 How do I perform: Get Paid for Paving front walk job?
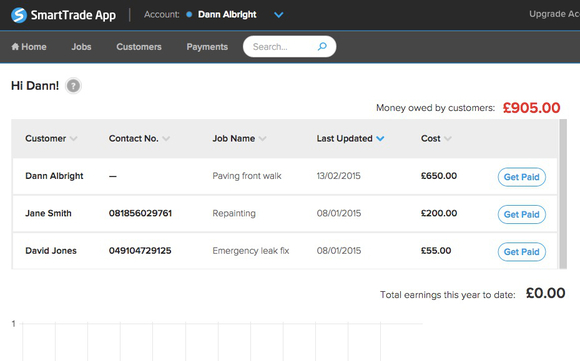pyautogui.click(x=522, y=177)
